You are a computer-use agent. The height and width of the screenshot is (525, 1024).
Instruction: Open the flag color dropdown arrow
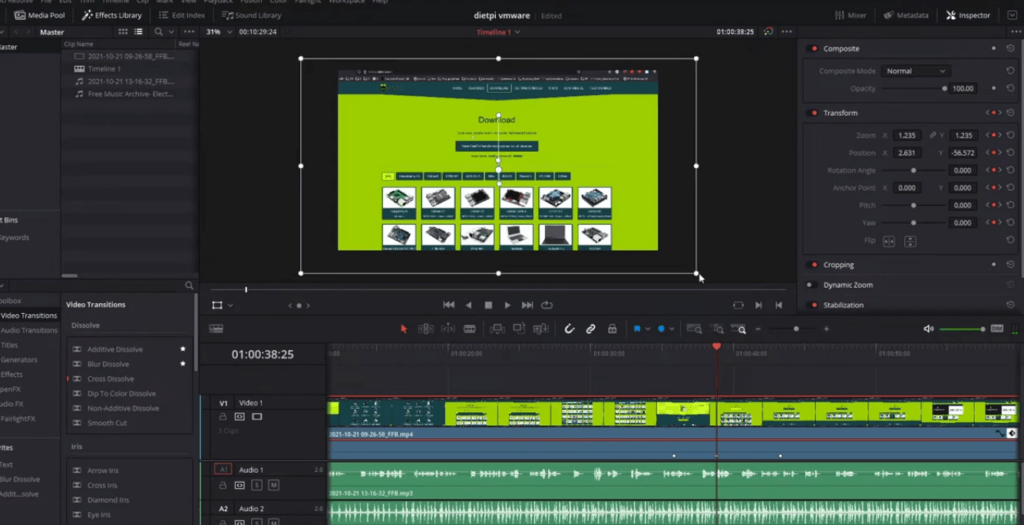pos(648,329)
